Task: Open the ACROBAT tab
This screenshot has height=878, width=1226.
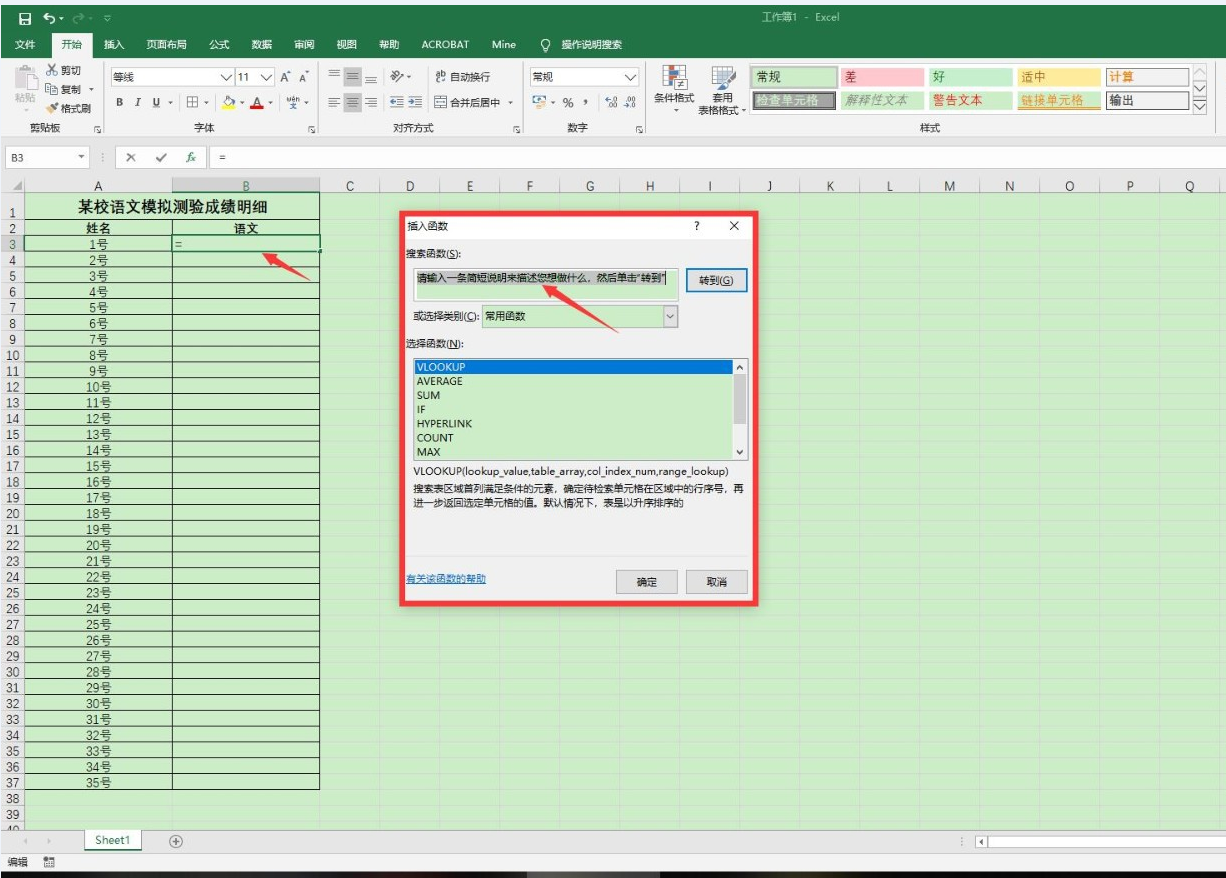Action: coord(445,45)
